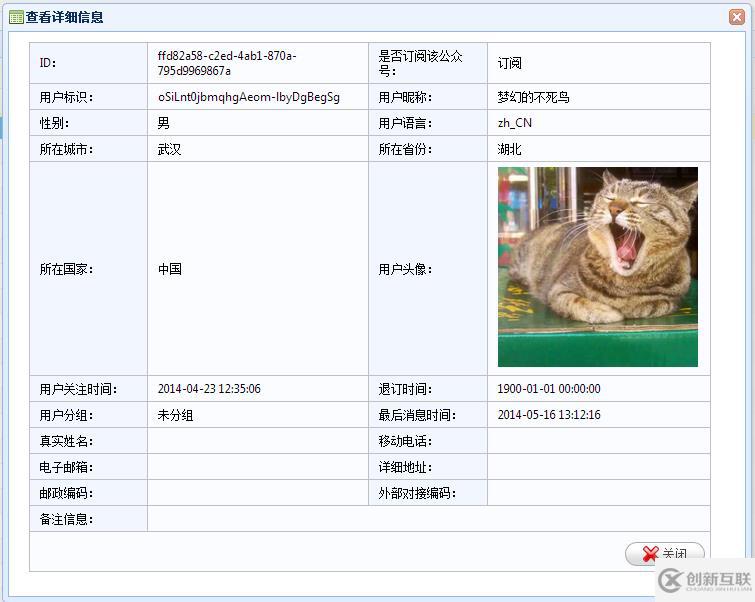Click the 所在国家: label

point(66,269)
